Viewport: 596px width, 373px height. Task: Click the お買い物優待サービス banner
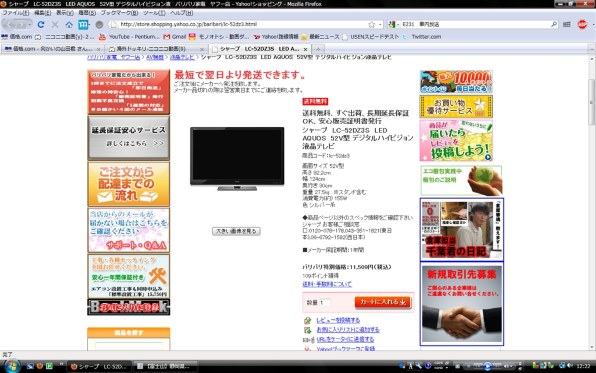tap(456, 106)
